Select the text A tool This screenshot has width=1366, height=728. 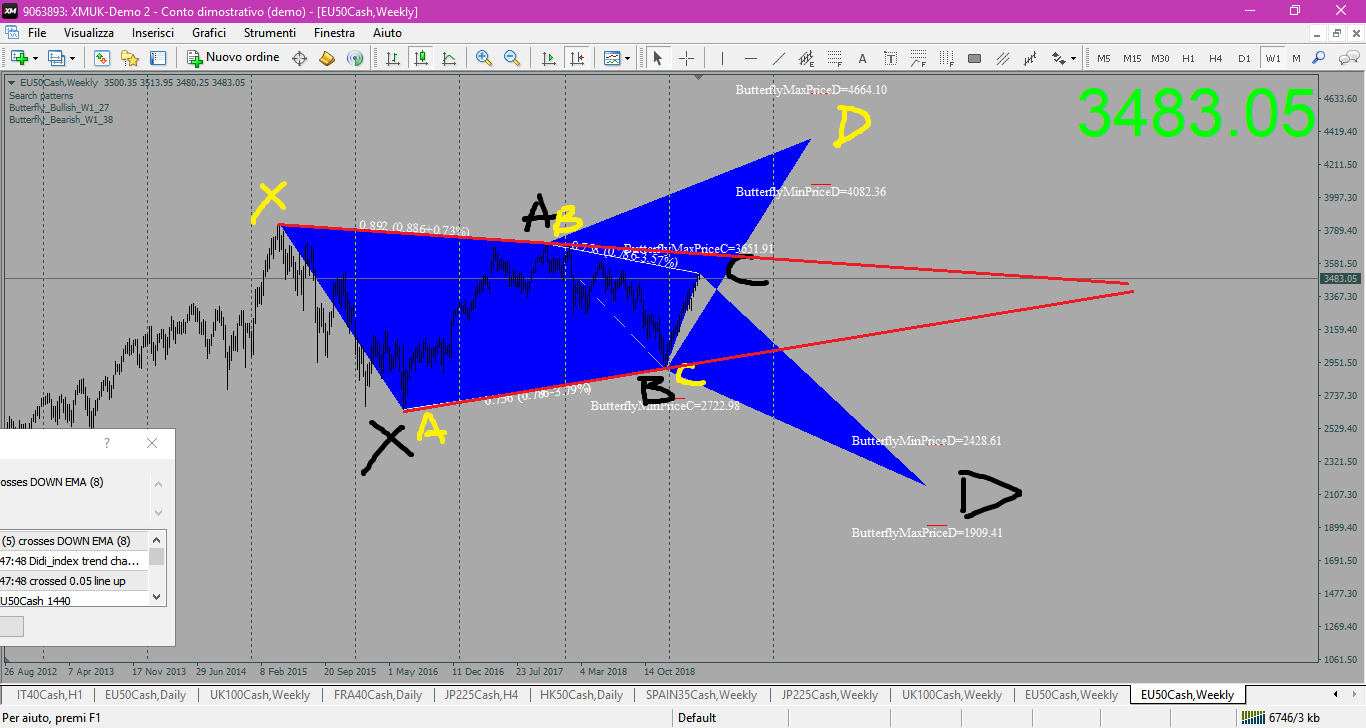tap(862, 58)
